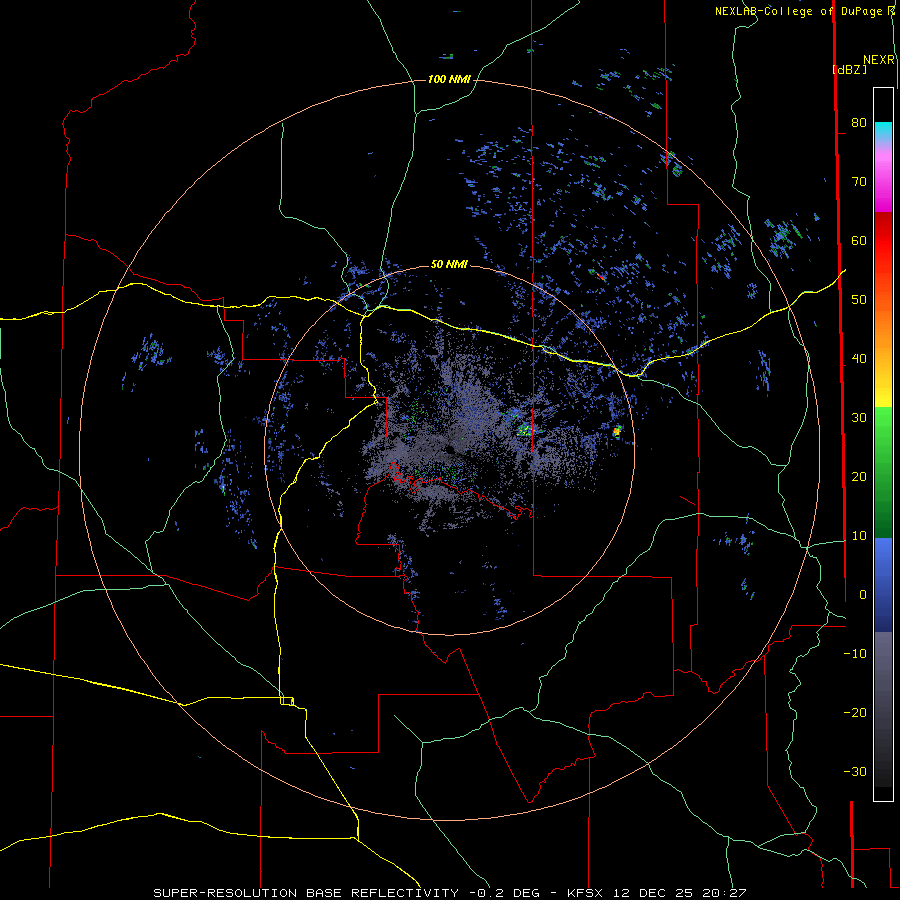Click the 60 value on the dBZ scale
Viewport: 900px width, 900px height.
859,240
